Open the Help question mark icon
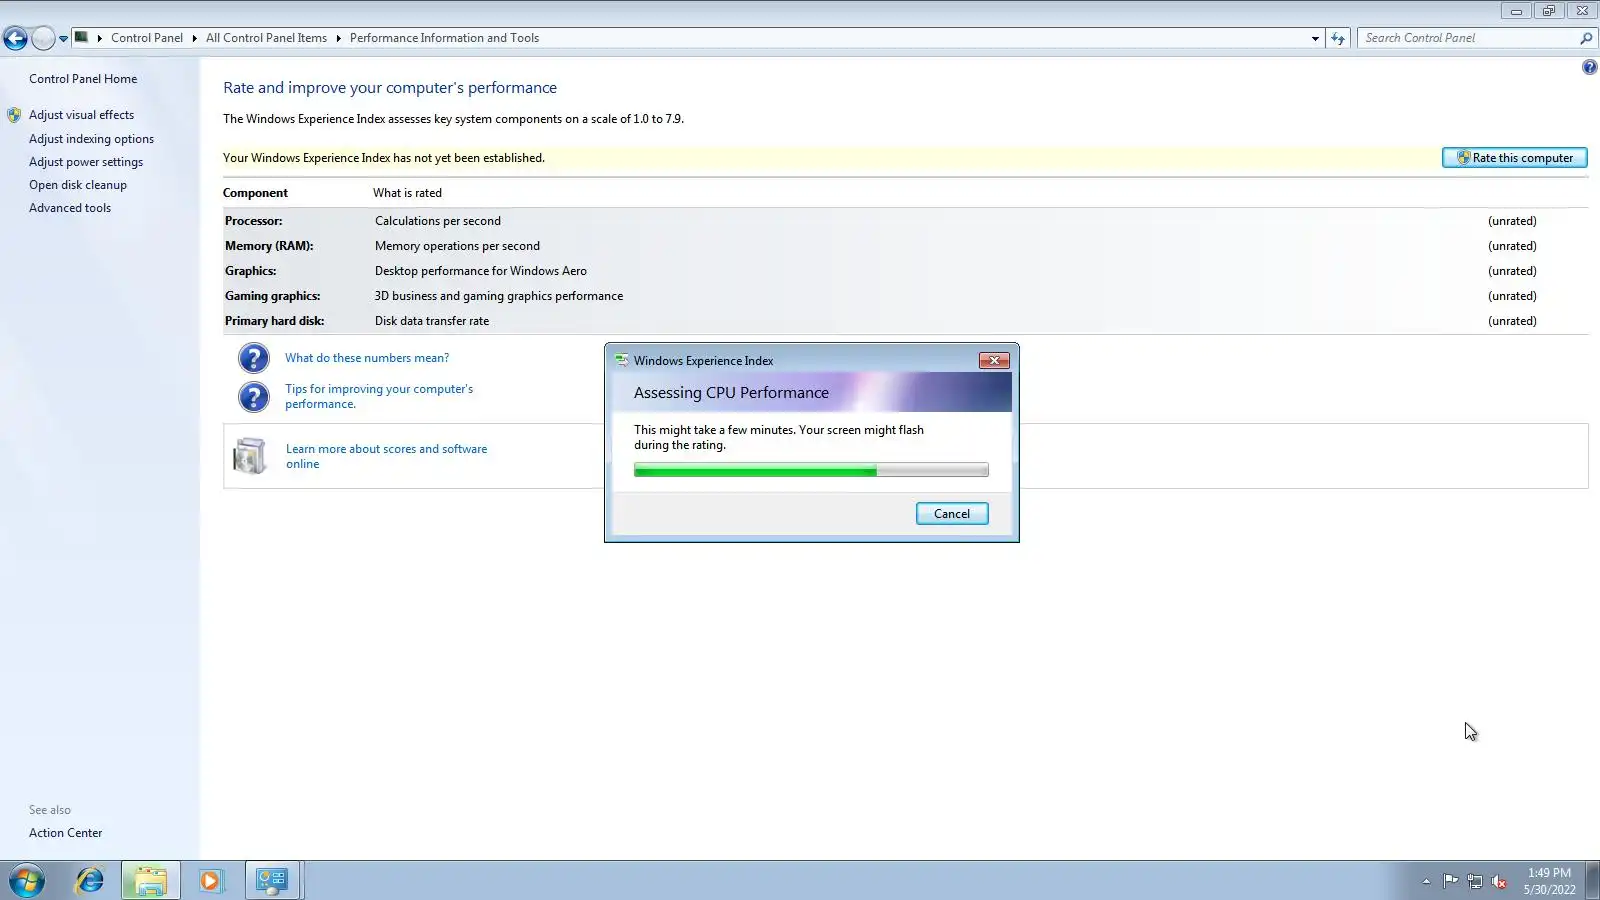This screenshot has height=900, width=1600. pos(1589,67)
